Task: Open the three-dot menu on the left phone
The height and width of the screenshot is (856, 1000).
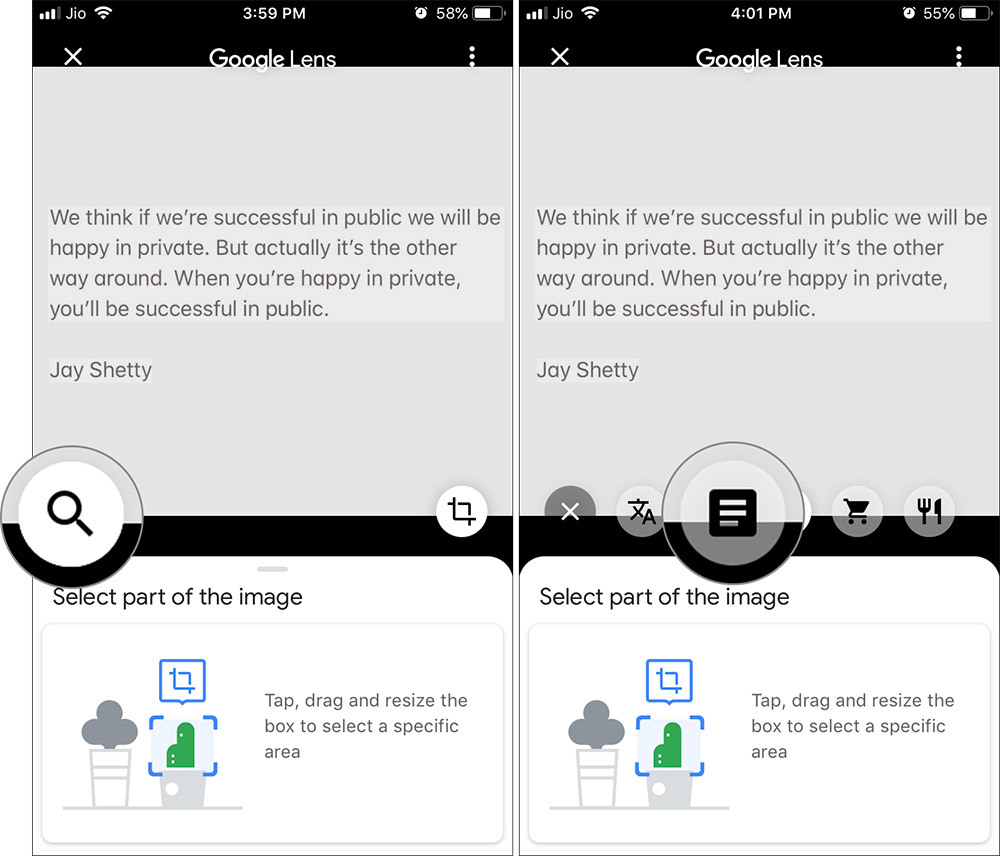Action: tap(472, 56)
